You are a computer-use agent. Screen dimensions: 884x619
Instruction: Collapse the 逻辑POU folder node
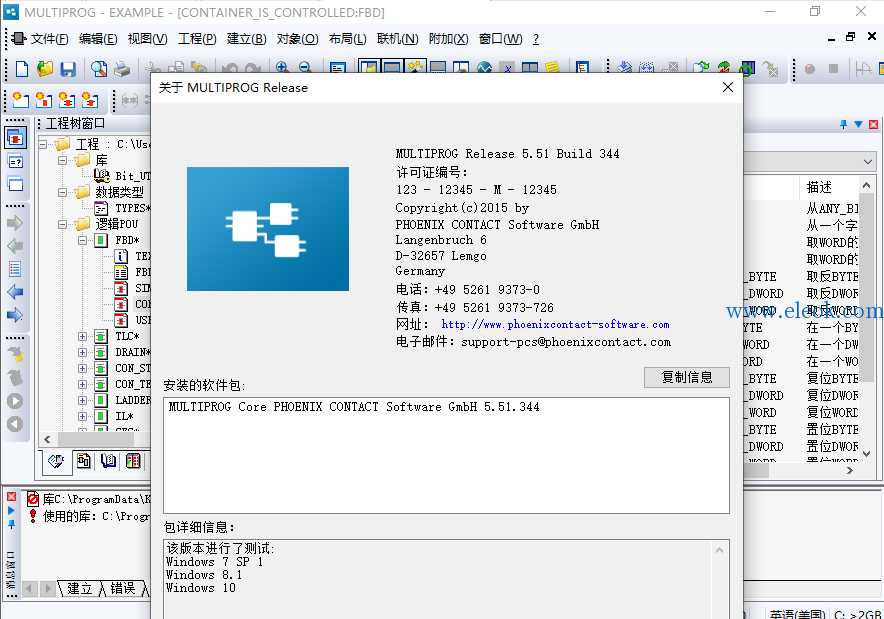click(63, 224)
